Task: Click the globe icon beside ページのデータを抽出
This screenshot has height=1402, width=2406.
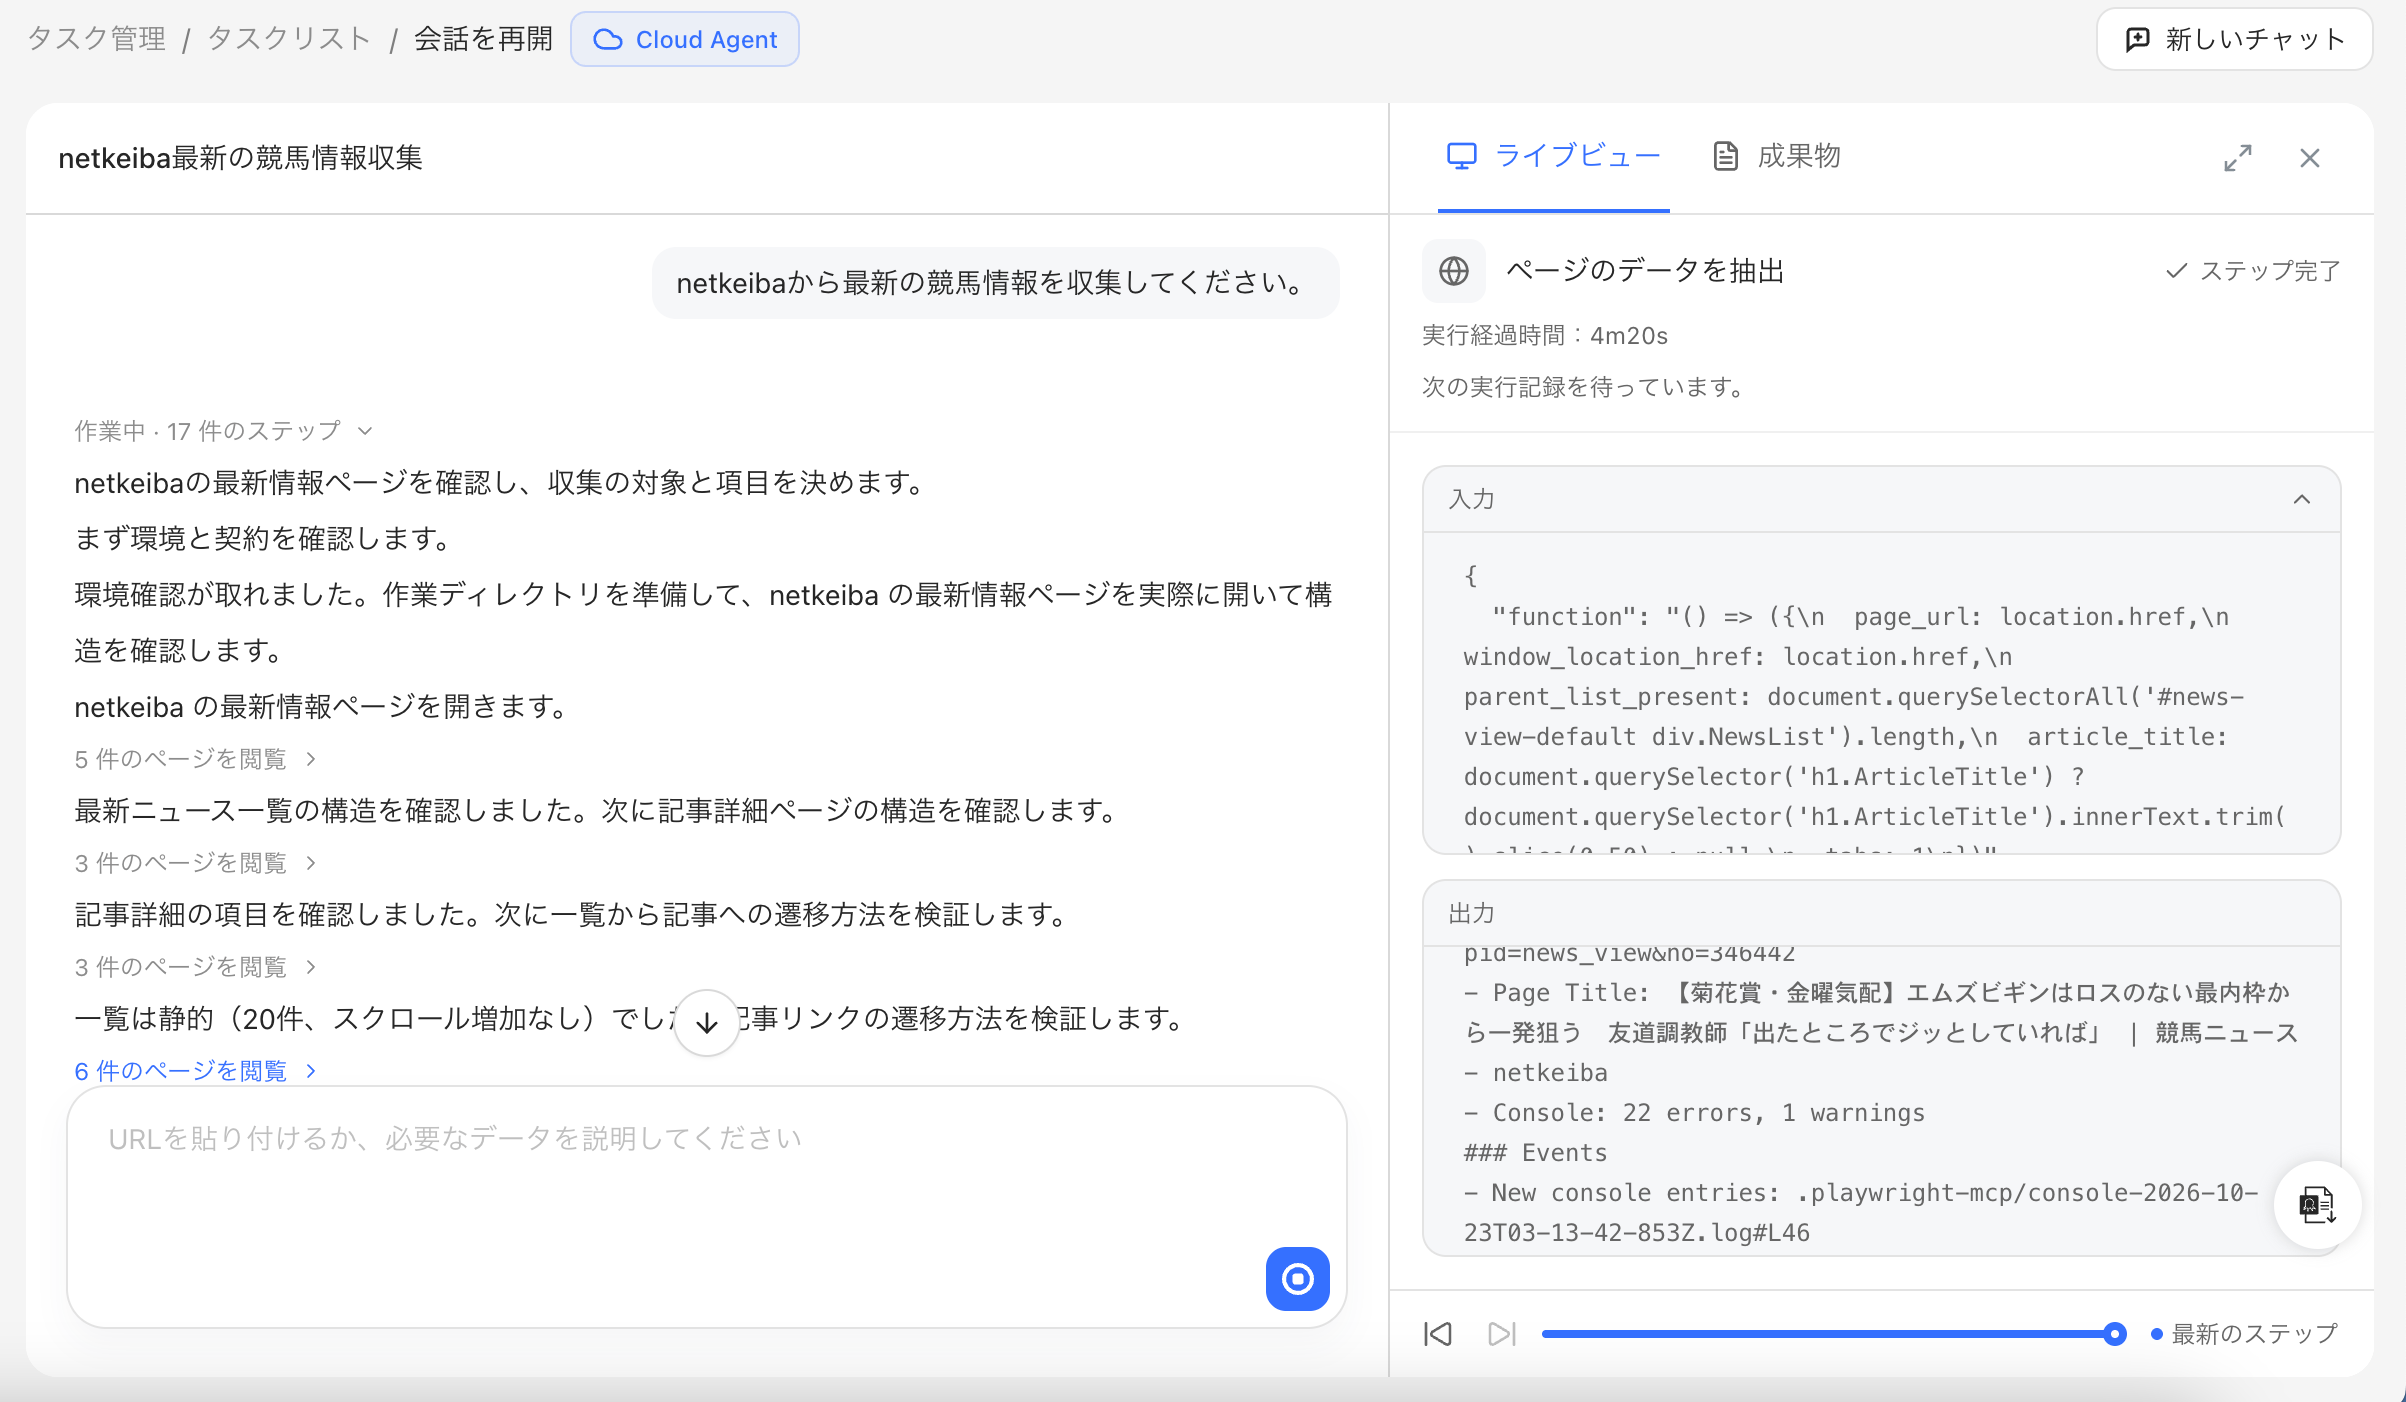Action: point(1454,271)
